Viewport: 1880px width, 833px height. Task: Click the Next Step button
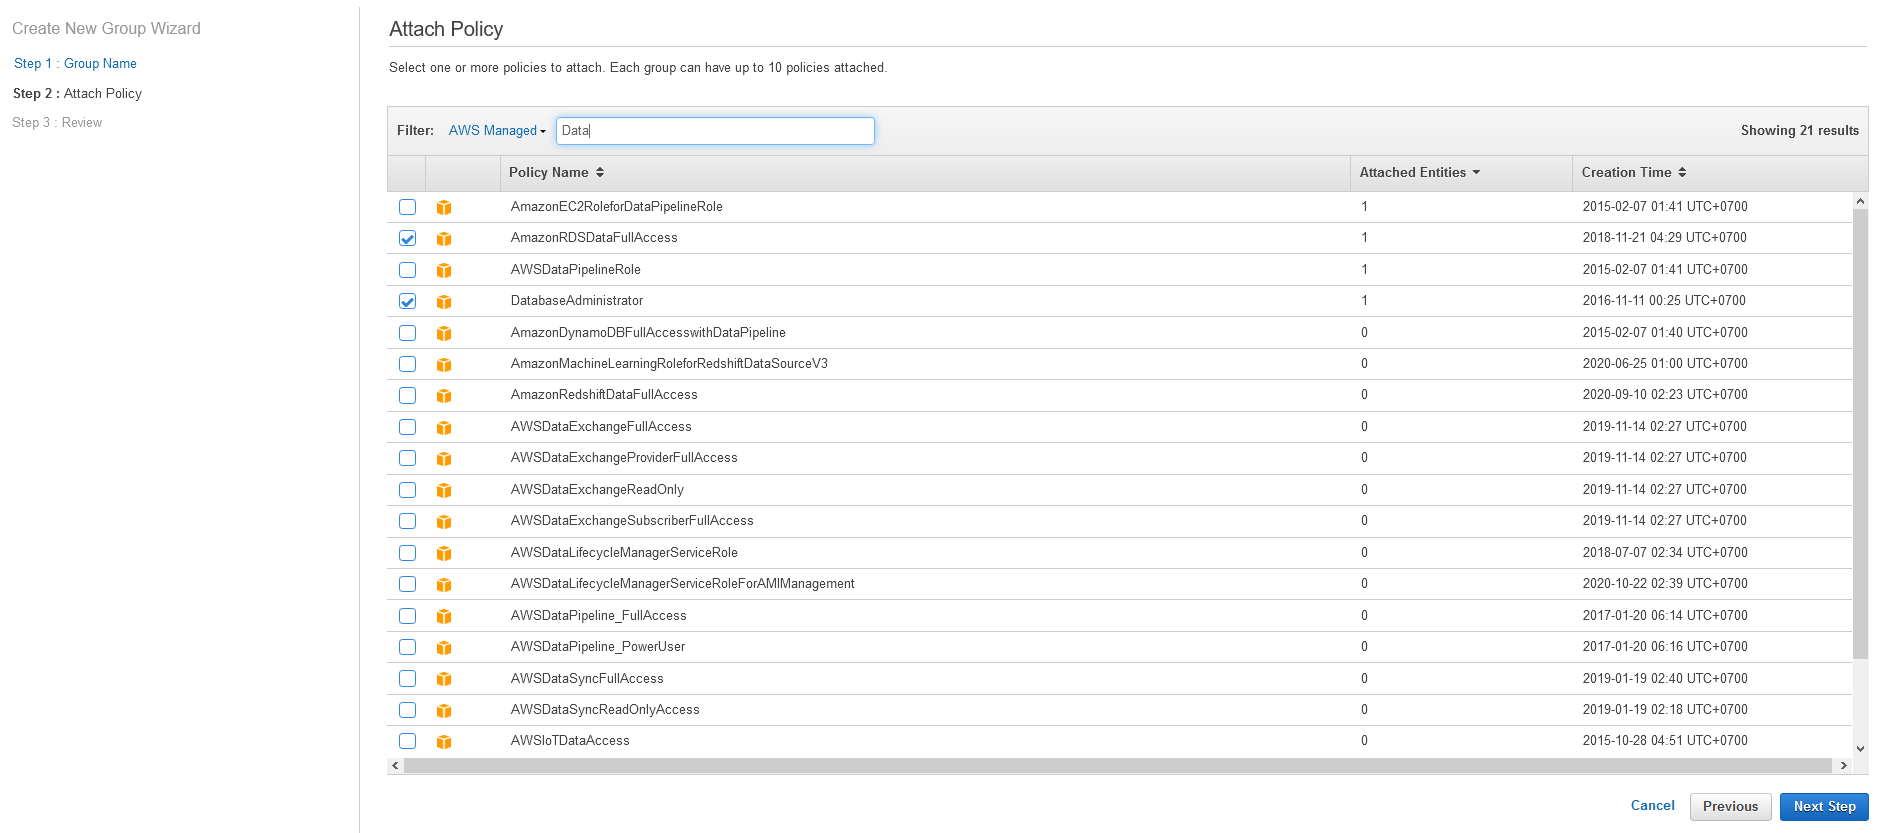pyautogui.click(x=1823, y=807)
